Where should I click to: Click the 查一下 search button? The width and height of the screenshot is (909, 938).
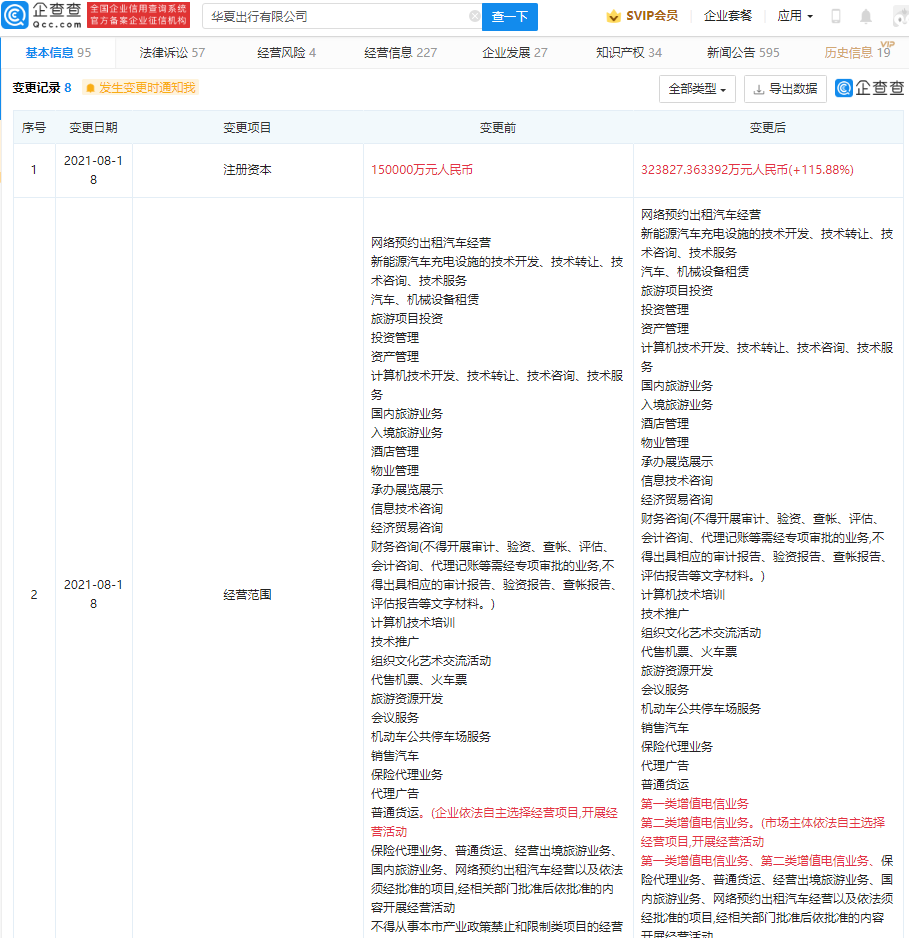510,17
